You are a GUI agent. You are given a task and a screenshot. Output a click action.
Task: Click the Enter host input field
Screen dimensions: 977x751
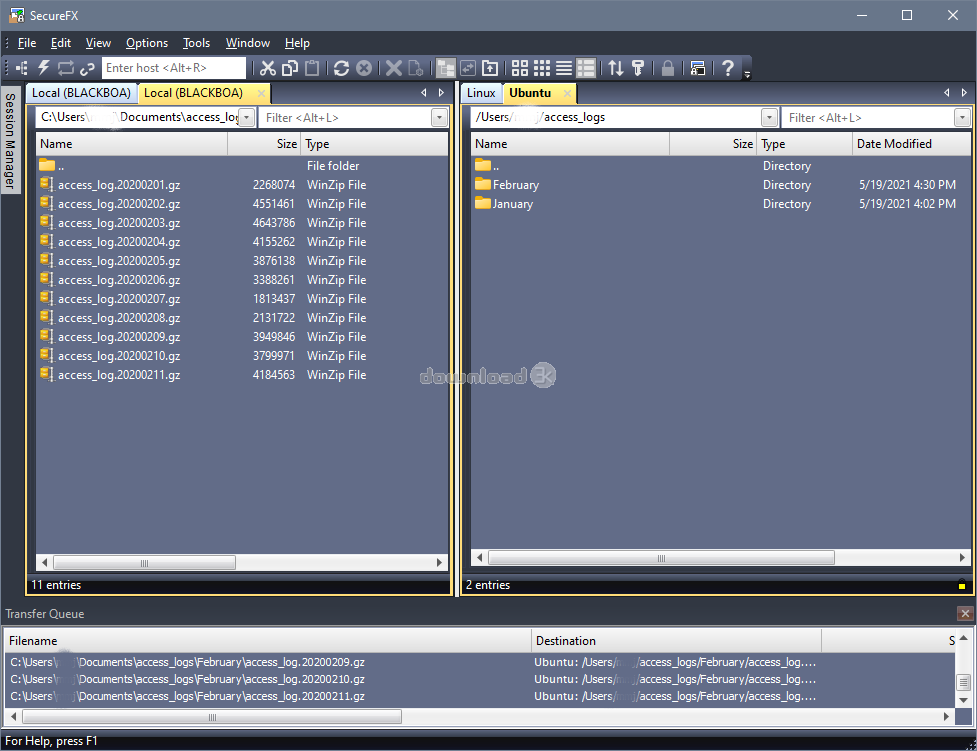tap(174, 68)
